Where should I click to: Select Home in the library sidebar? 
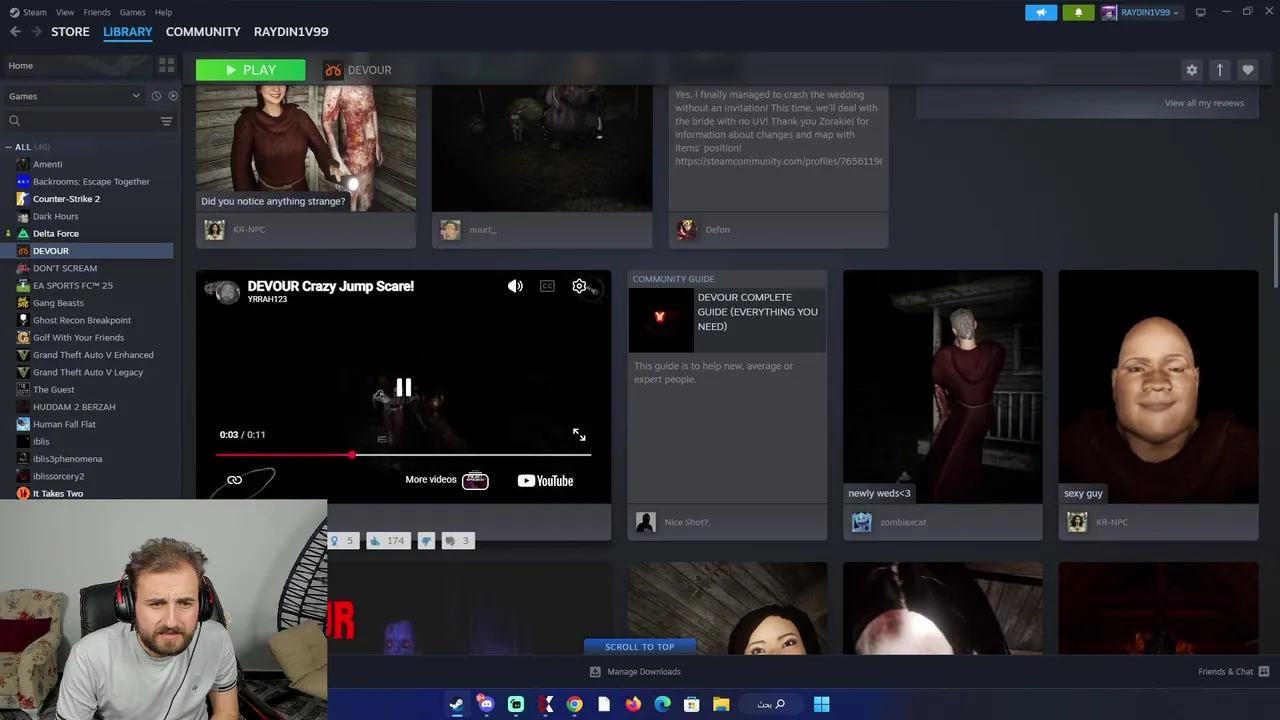(76, 65)
